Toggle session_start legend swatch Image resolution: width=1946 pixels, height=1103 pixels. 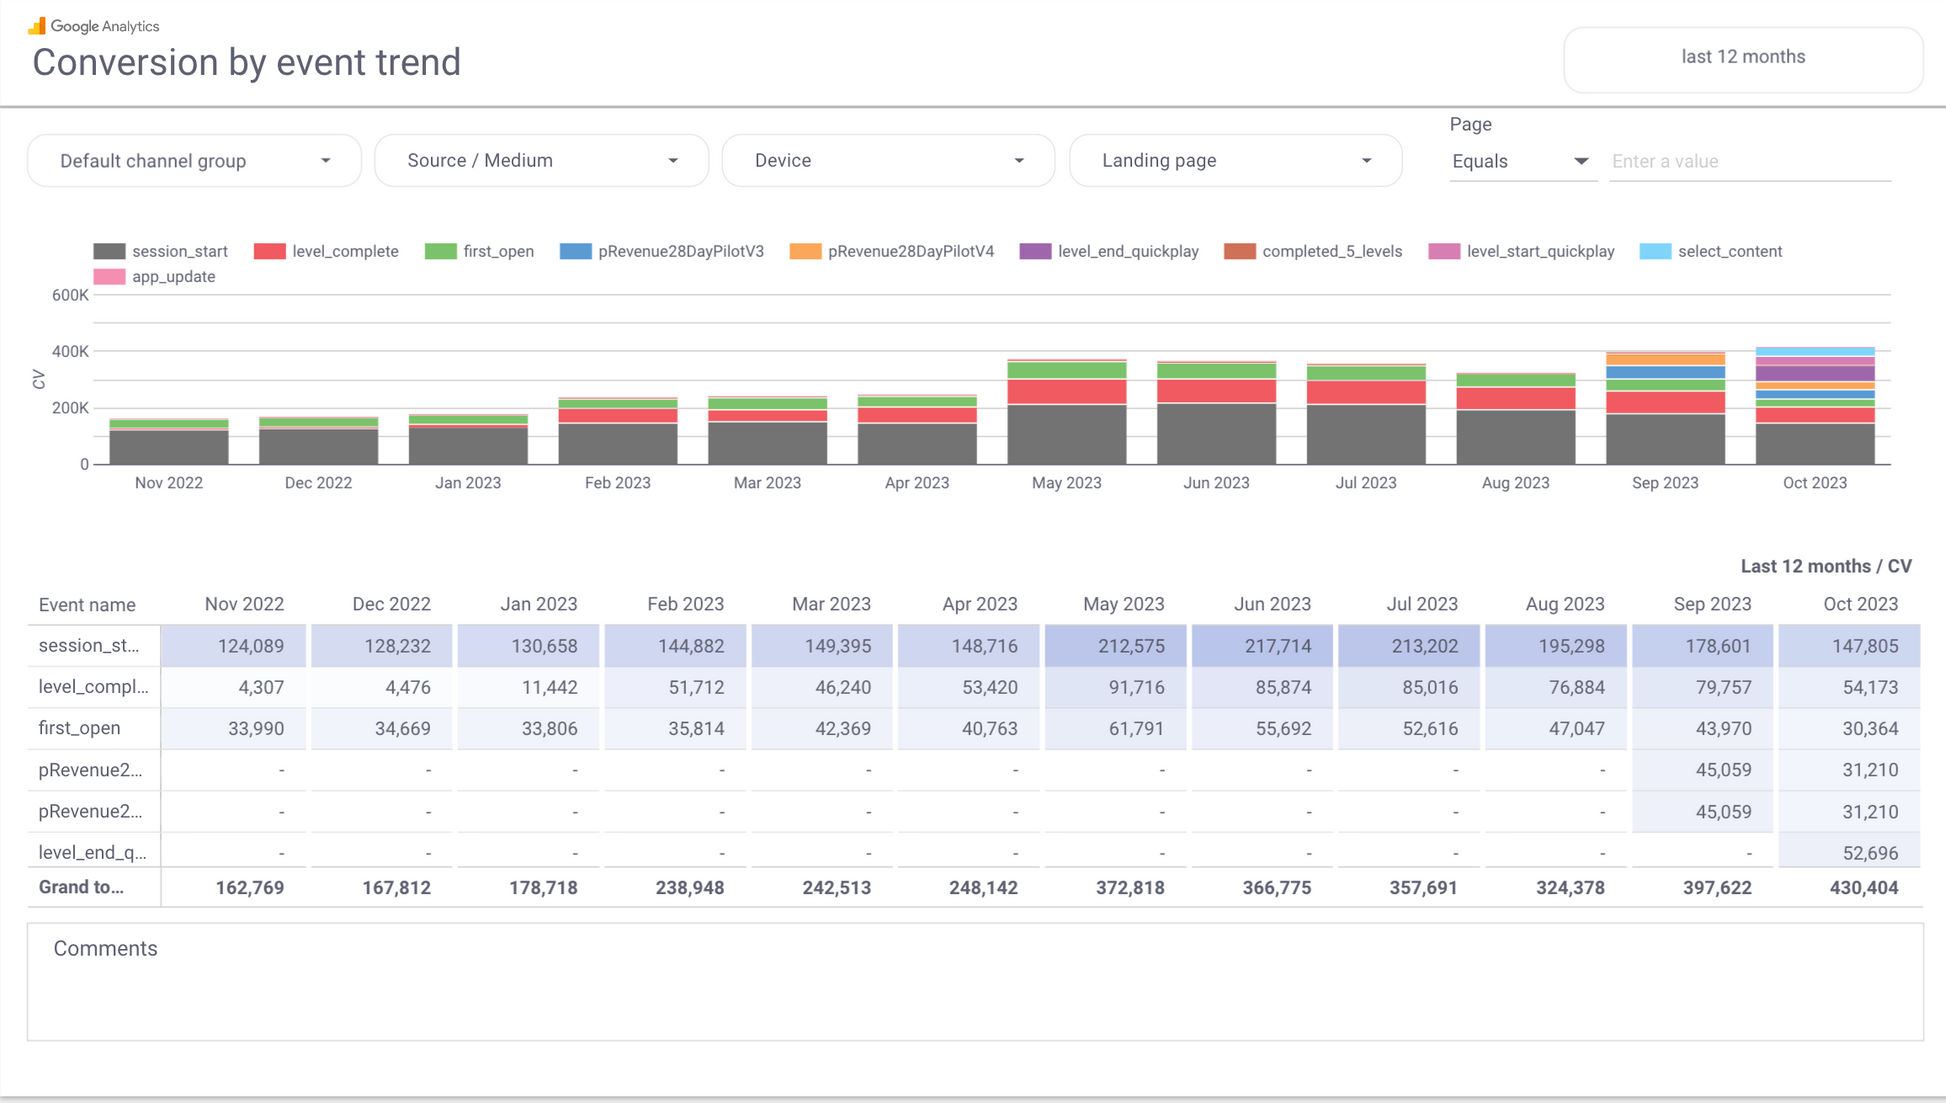point(109,252)
